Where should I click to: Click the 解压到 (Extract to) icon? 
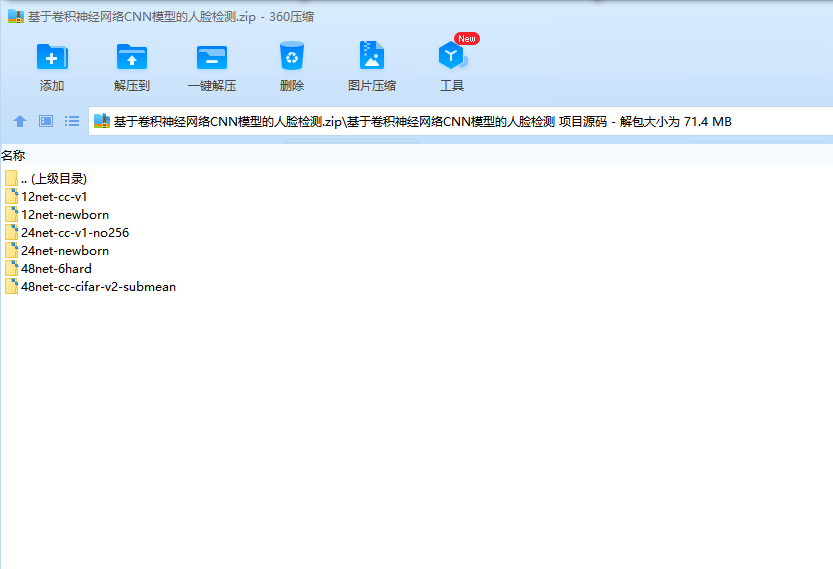(132, 57)
